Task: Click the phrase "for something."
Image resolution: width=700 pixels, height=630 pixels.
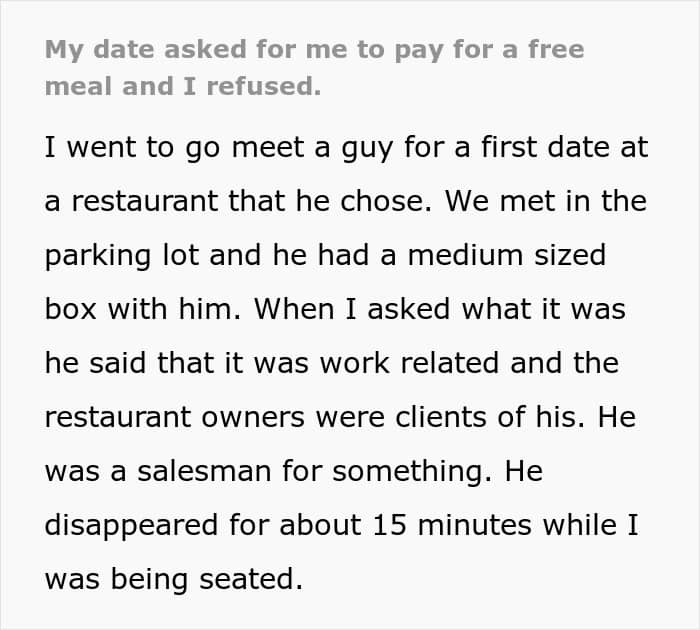Action: pos(388,472)
